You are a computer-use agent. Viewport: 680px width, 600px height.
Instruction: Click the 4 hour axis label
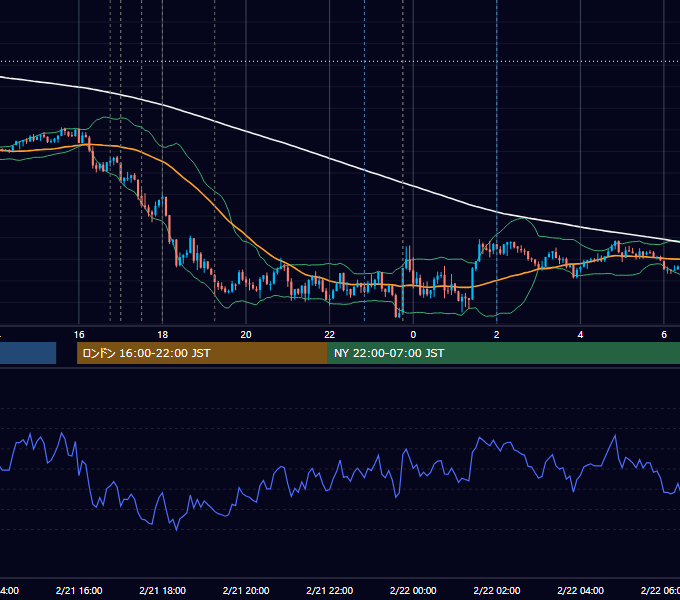coord(580,335)
